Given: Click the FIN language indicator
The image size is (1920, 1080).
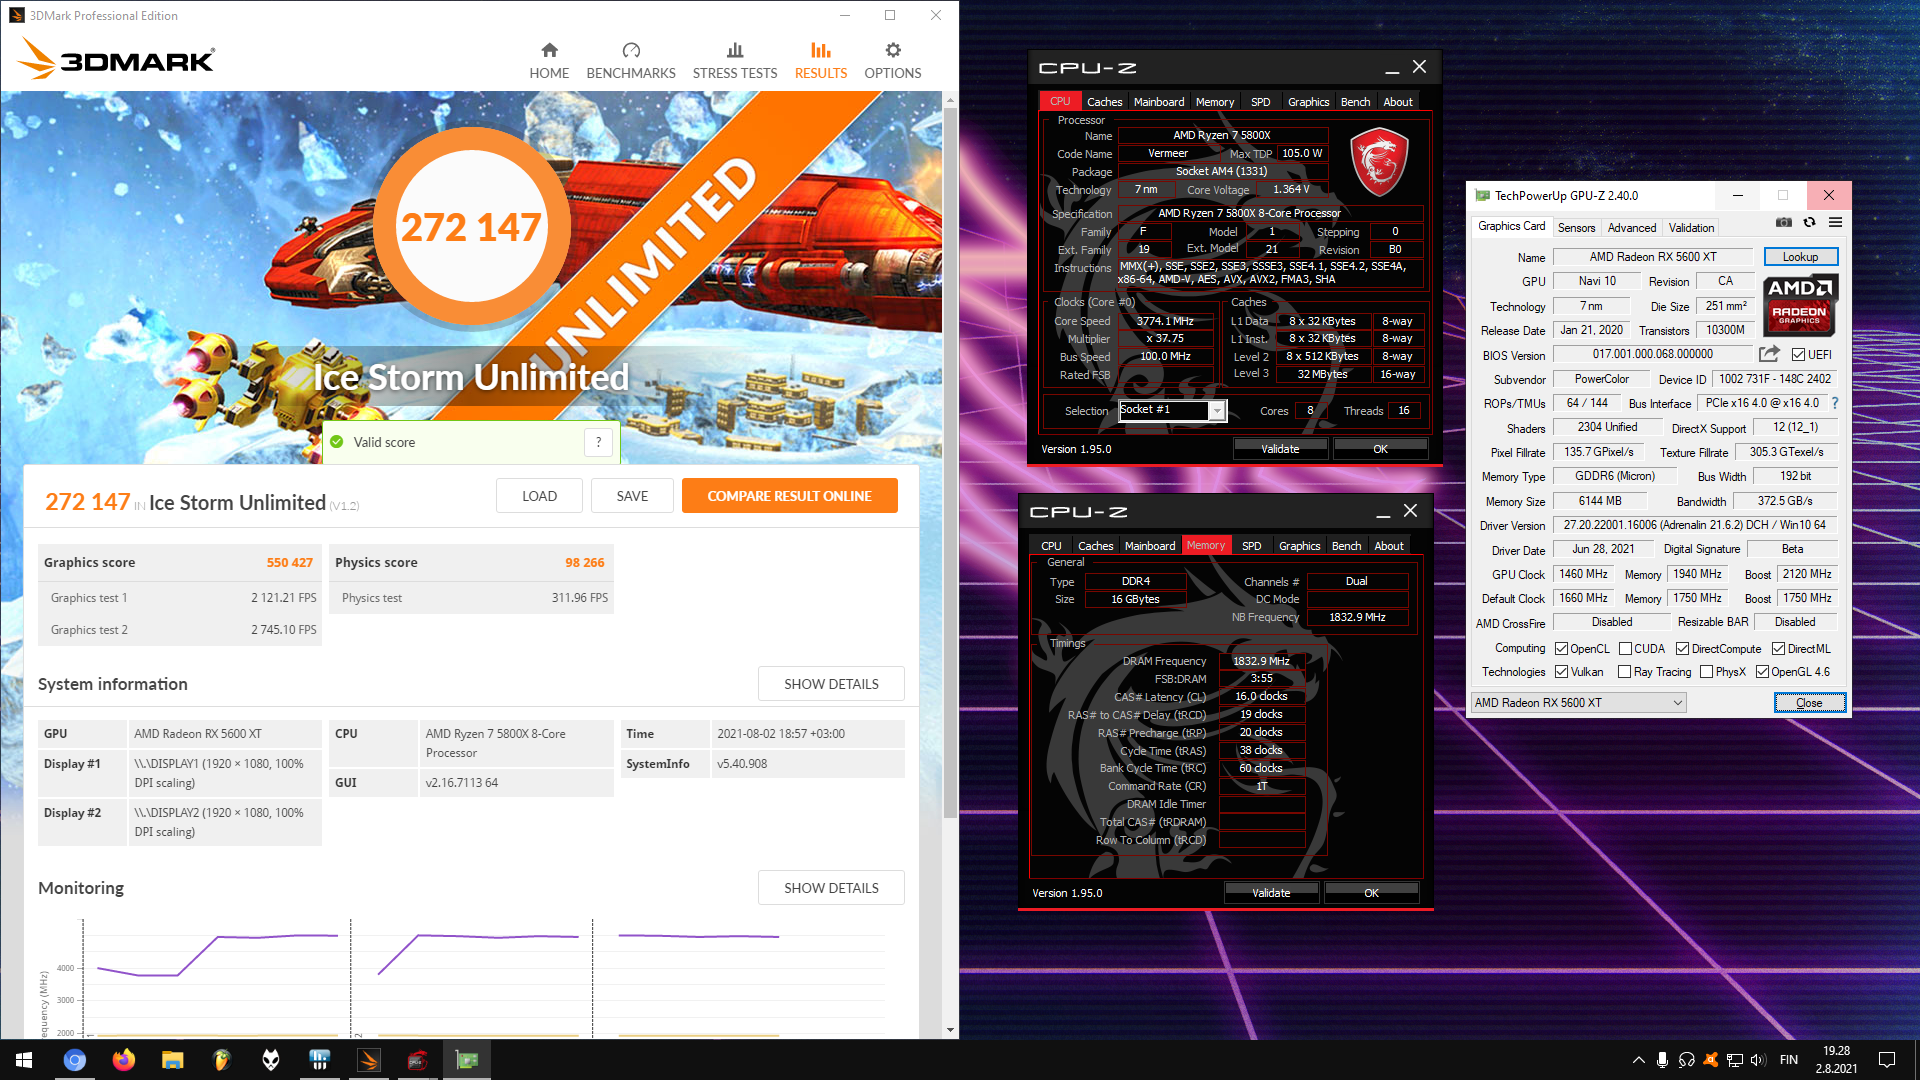Looking at the screenshot, I should point(1789,1060).
